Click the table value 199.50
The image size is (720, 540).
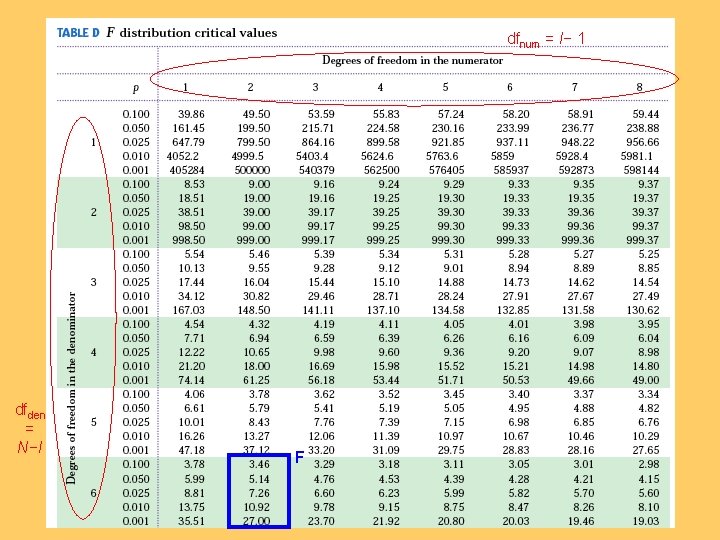point(254,128)
